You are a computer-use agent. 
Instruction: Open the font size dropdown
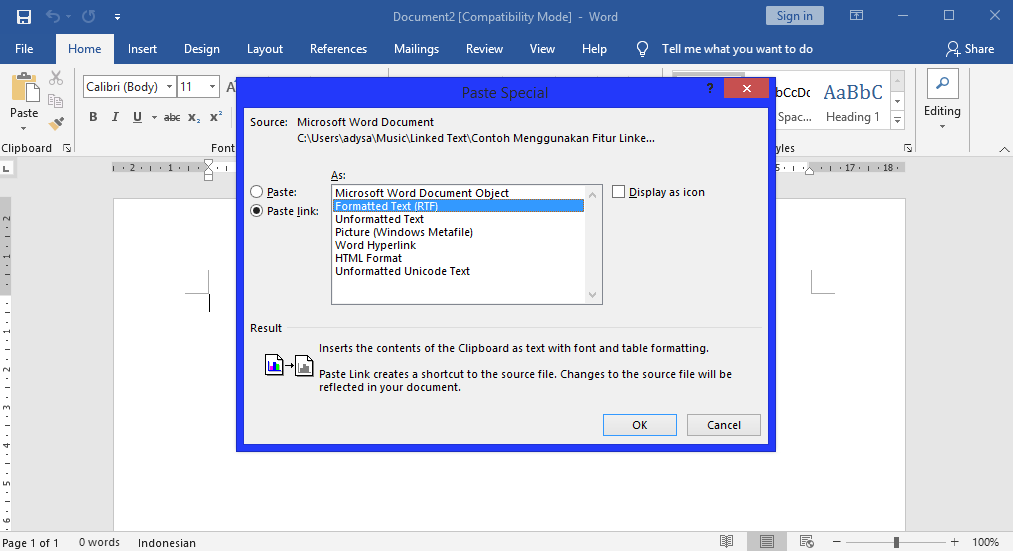212,87
